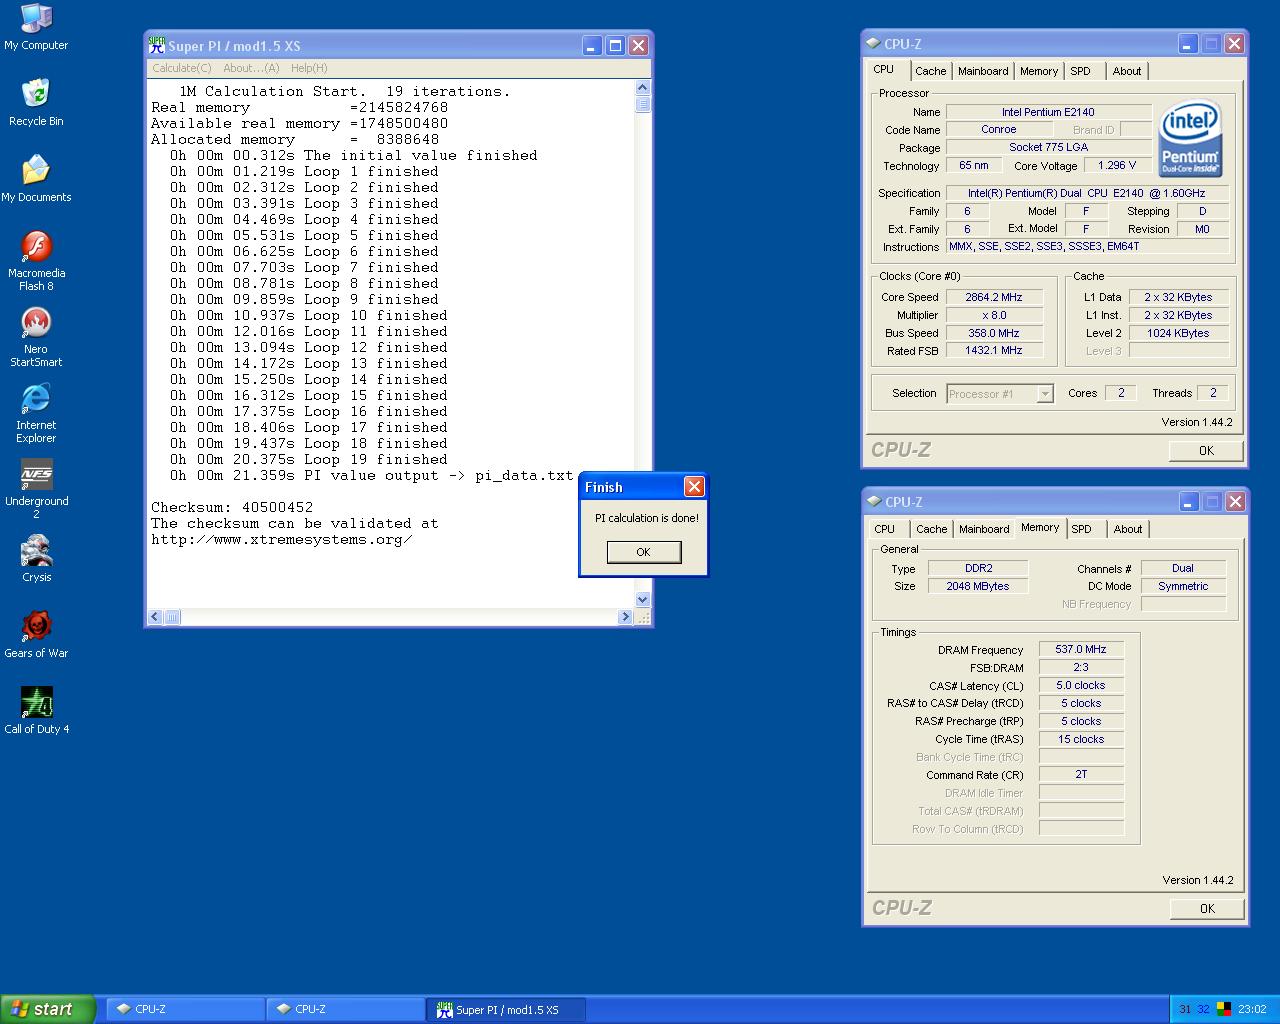Click the xtremesystems.org URL text
1280x1024 pixels.
pyautogui.click(x=282, y=539)
